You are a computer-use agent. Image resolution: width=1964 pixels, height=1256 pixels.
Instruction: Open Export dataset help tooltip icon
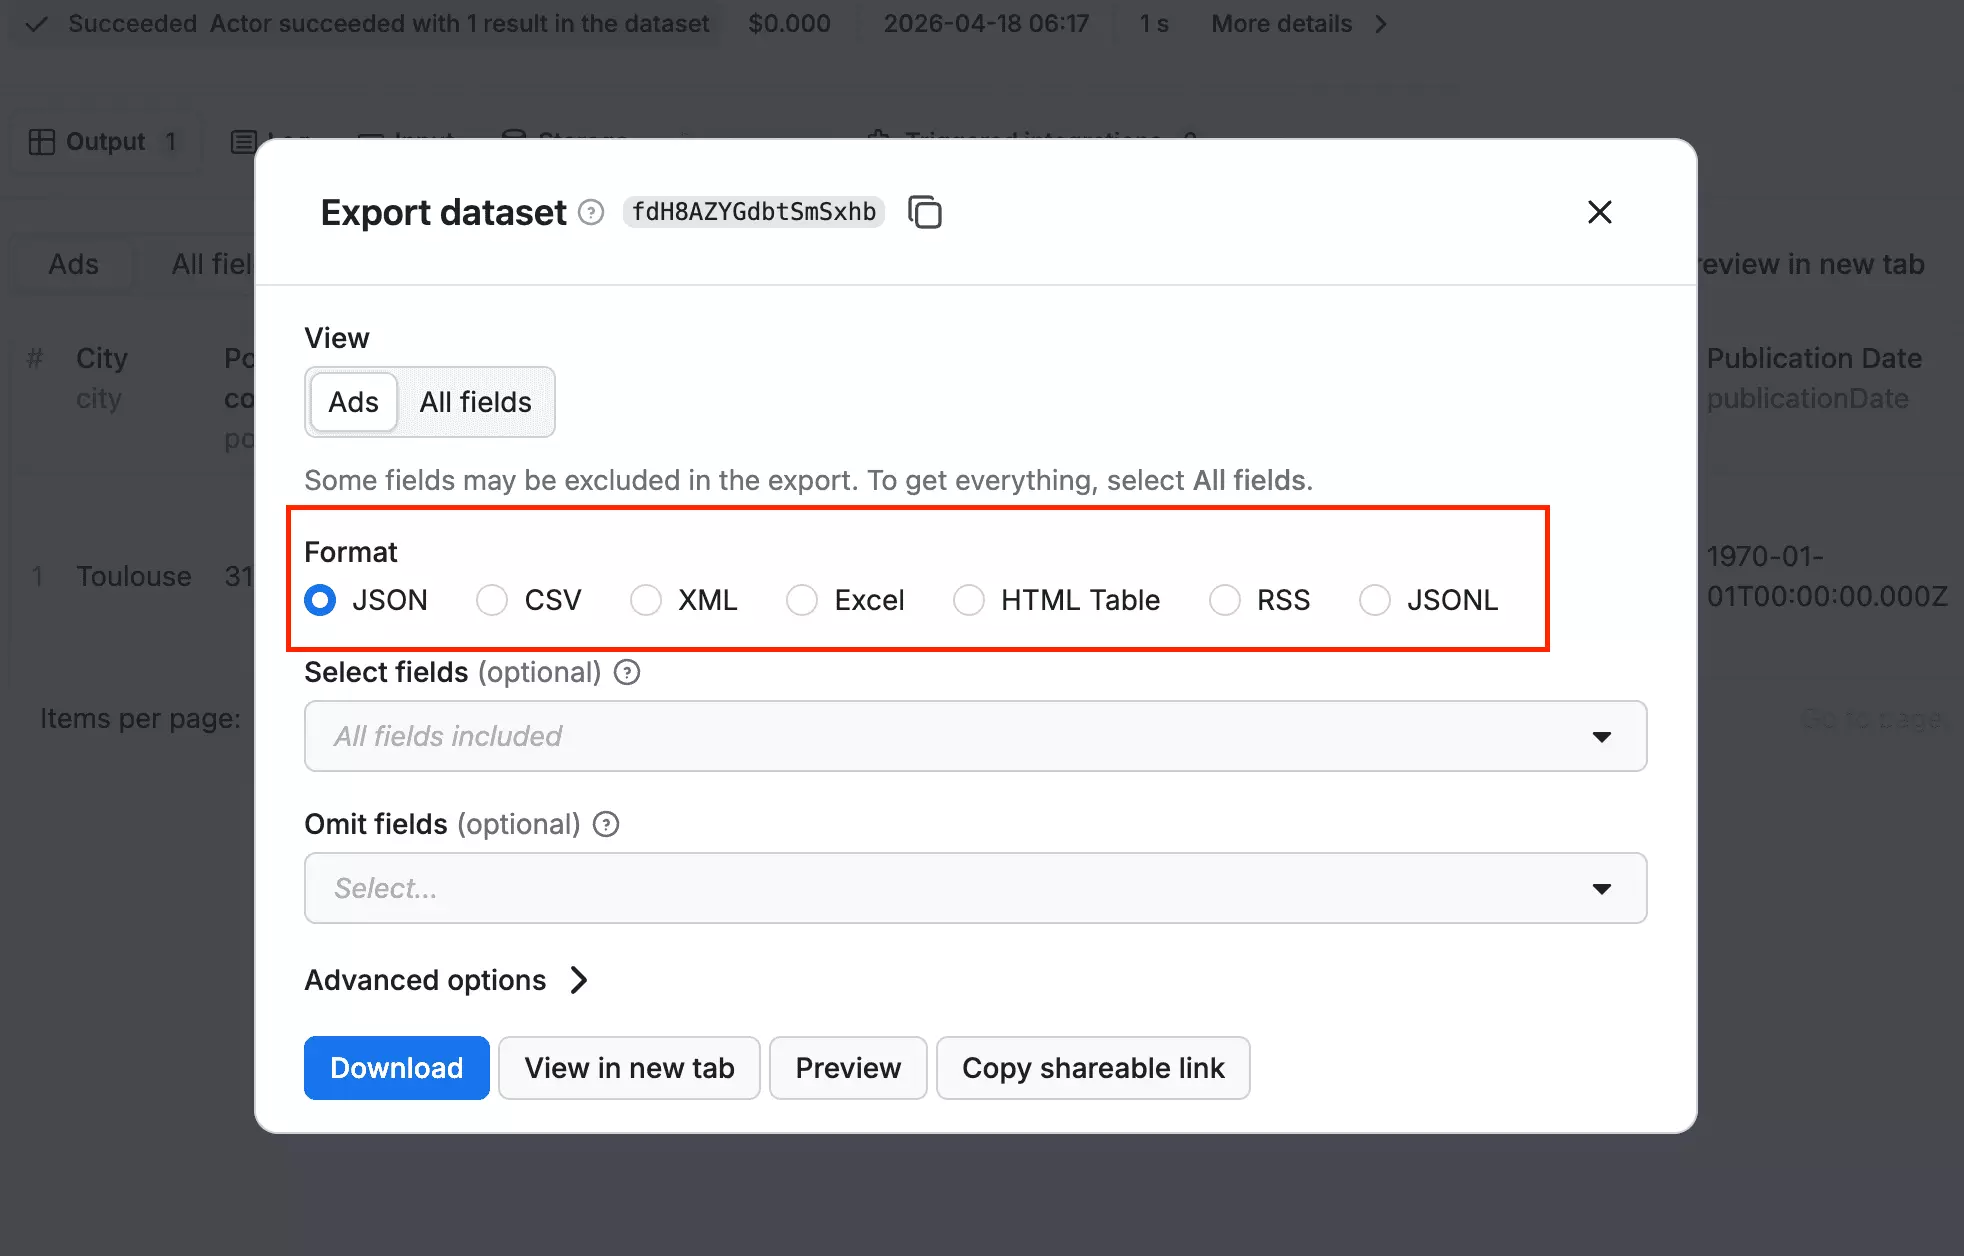pyautogui.click(x=590, y=212)
